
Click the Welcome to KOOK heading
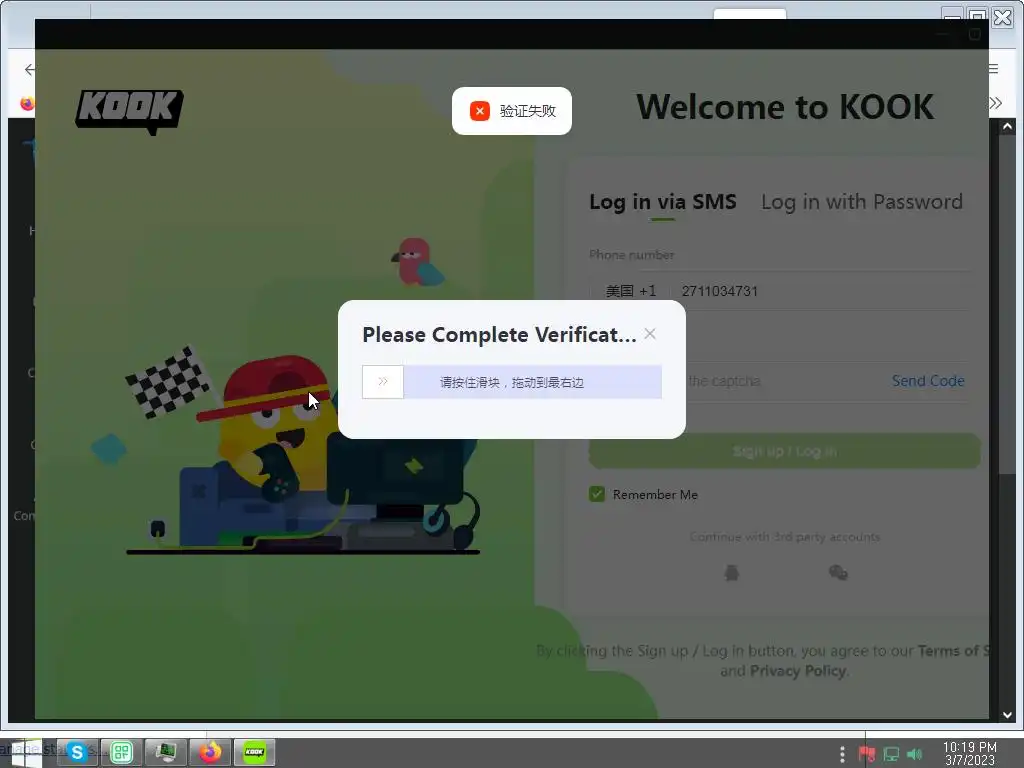[x=785, y=107]
